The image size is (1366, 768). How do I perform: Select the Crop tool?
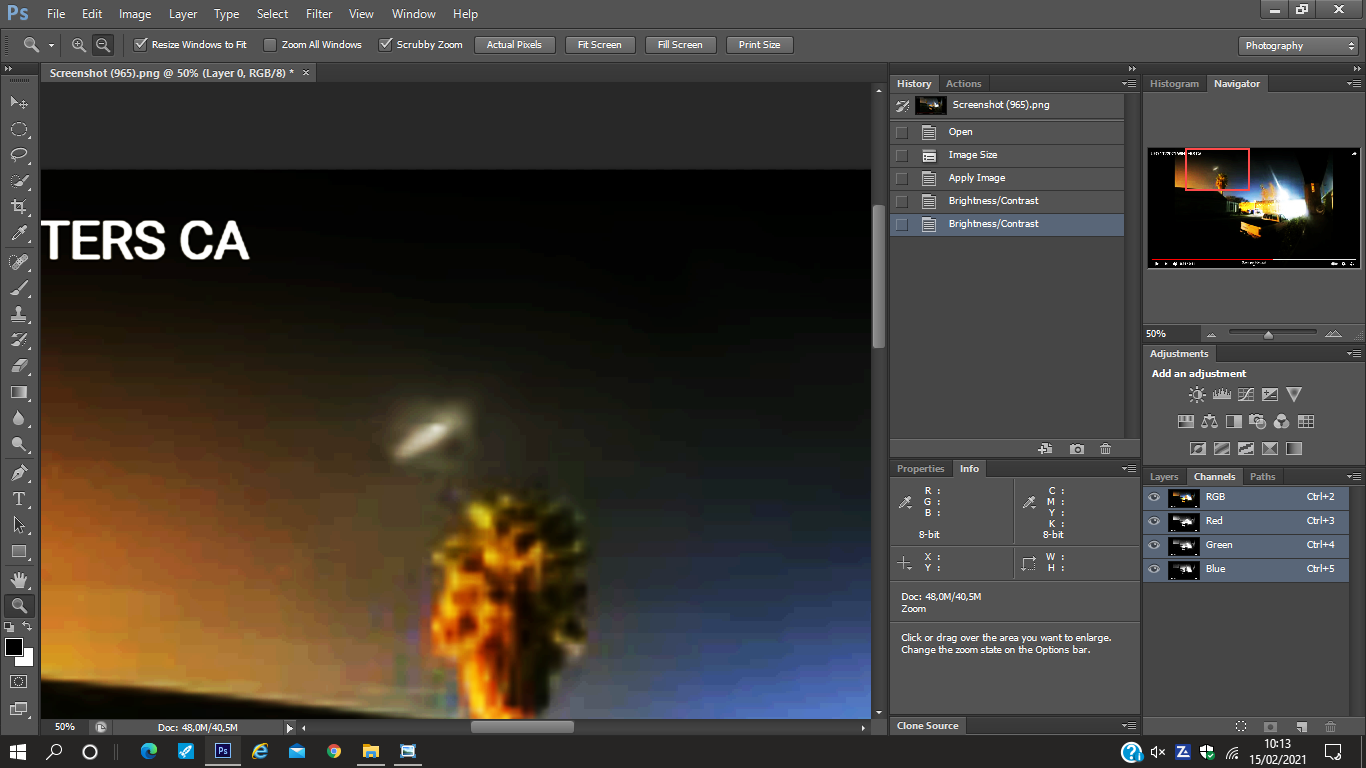[x=18, y=207]
